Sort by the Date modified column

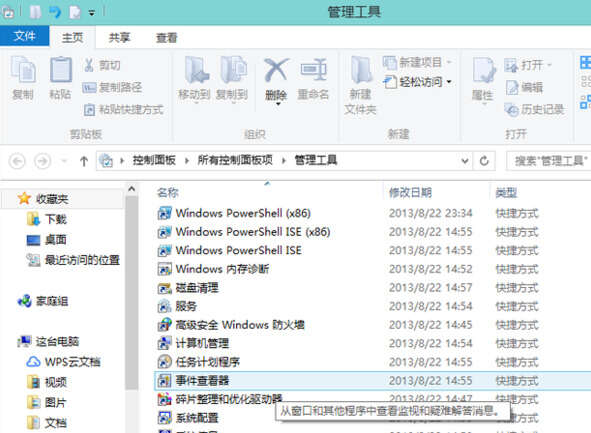tap(410, 193)
